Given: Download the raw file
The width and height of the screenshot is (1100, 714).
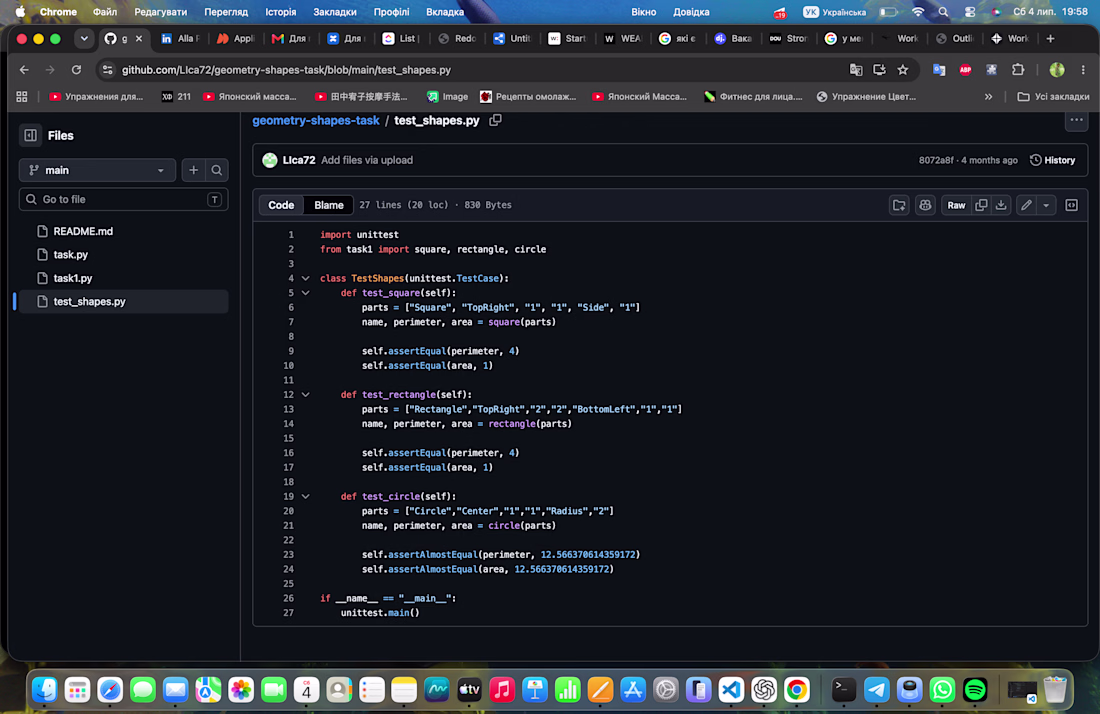Looking at the screenshot, I should pos(1001,206).
